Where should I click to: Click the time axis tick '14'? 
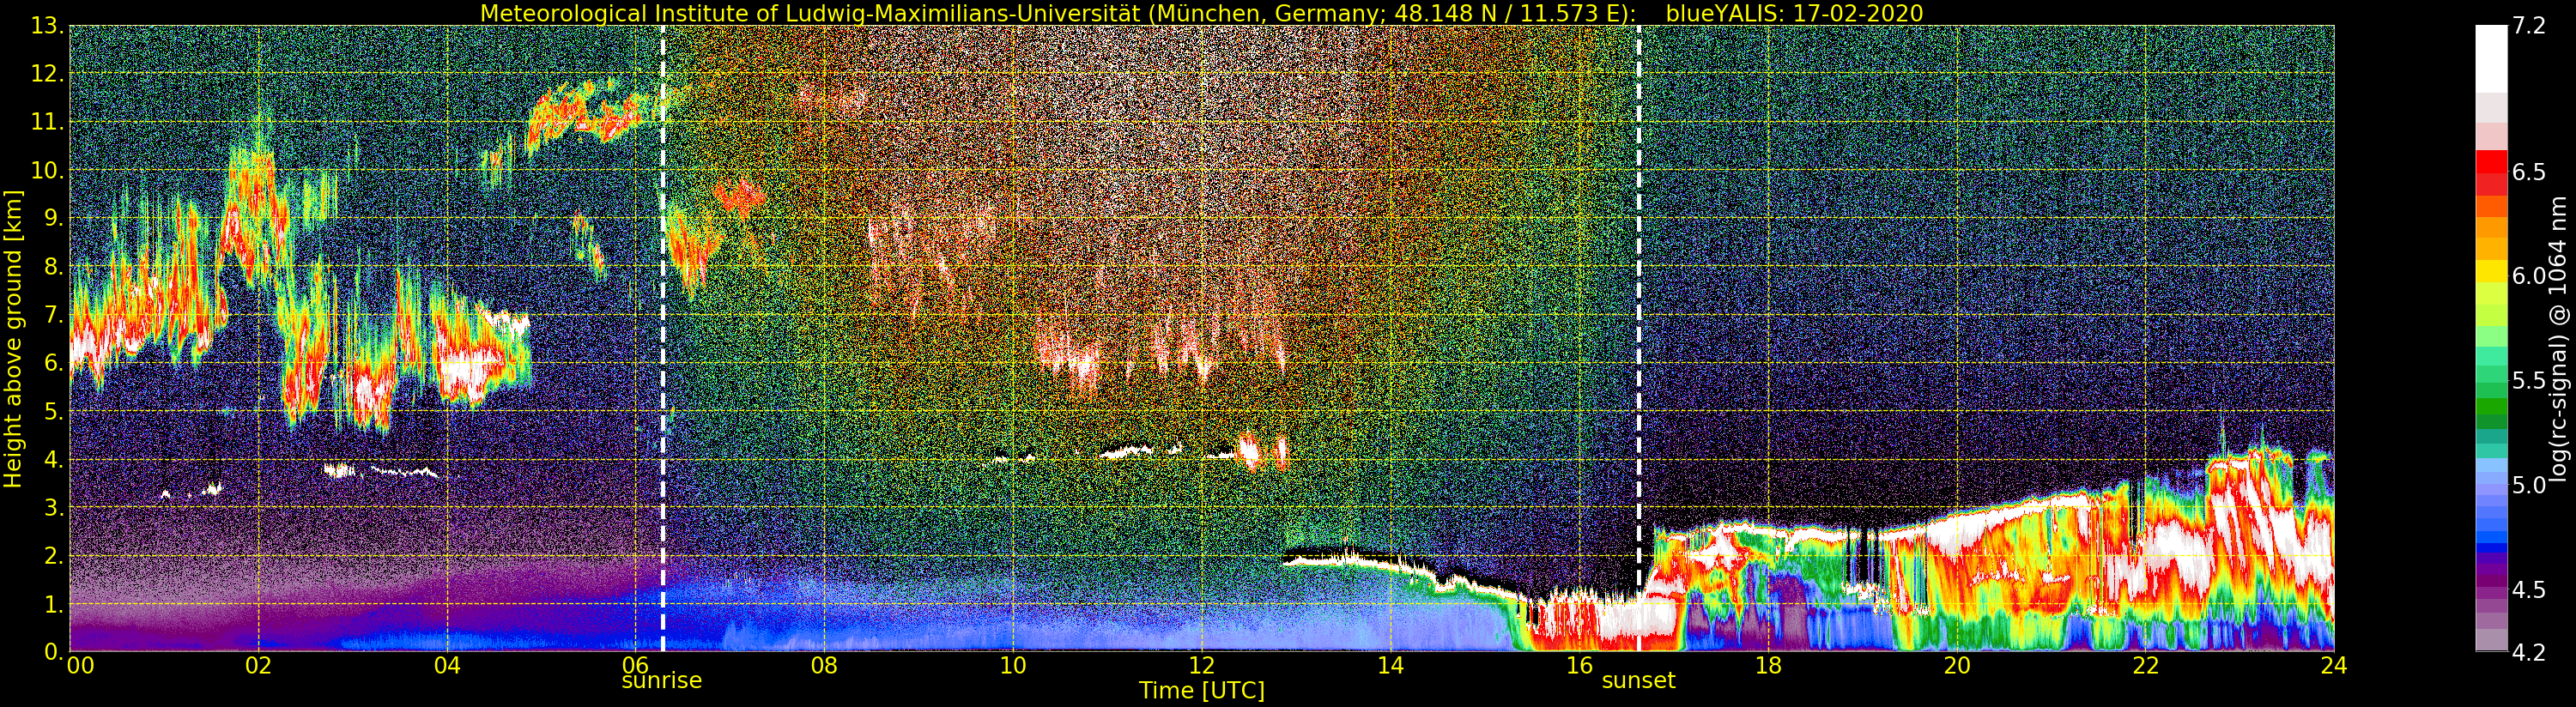(x=1390, y=666)
